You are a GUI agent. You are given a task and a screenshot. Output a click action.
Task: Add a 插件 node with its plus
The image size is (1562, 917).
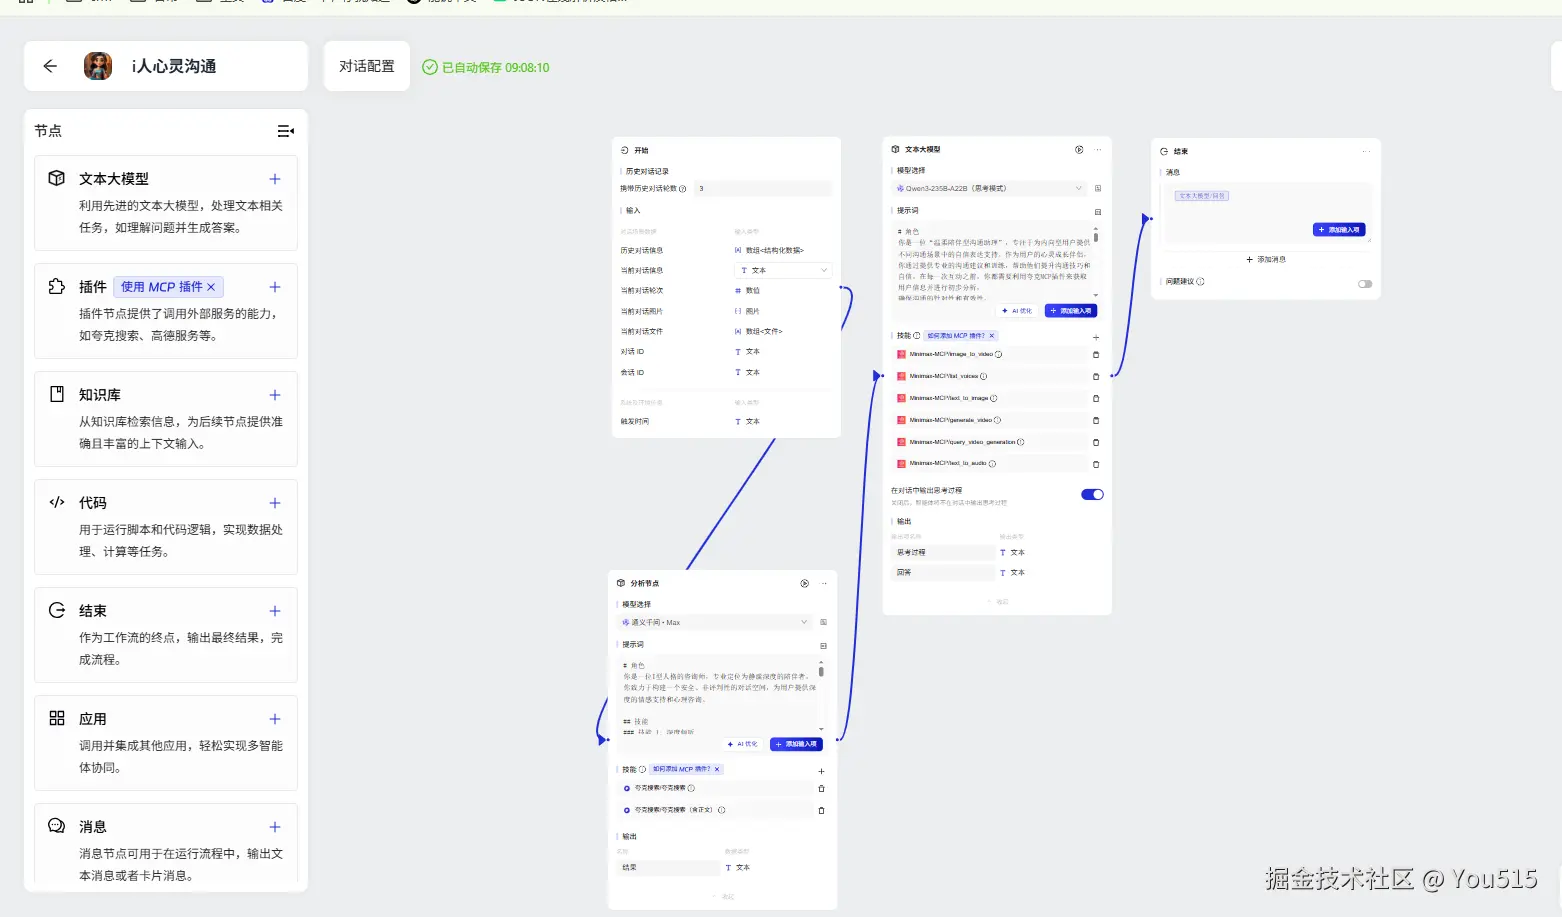point(275,287)
